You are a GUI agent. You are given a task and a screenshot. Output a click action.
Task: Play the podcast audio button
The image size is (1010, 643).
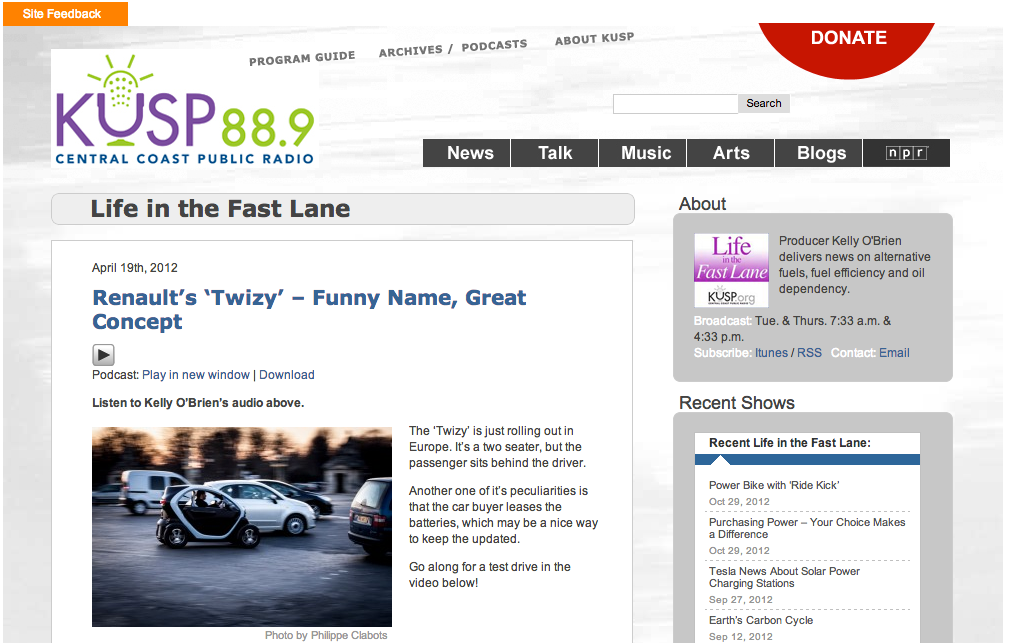(103, 355)
